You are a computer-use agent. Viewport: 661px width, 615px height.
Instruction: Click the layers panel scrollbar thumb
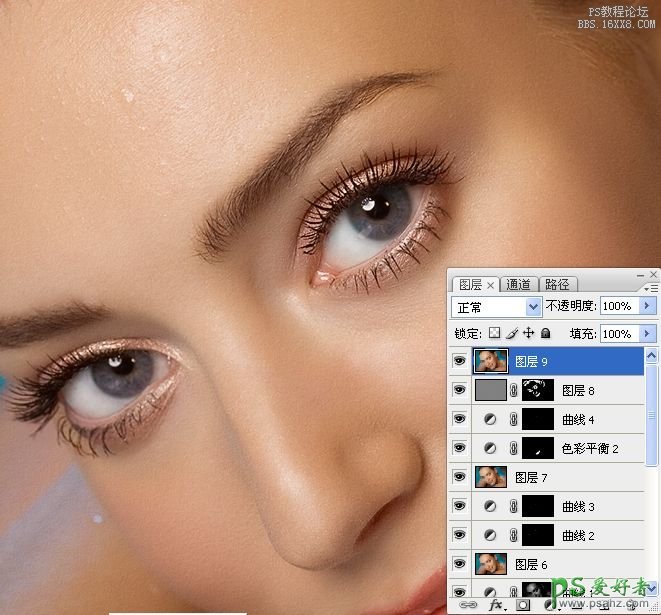coord(651,415)
